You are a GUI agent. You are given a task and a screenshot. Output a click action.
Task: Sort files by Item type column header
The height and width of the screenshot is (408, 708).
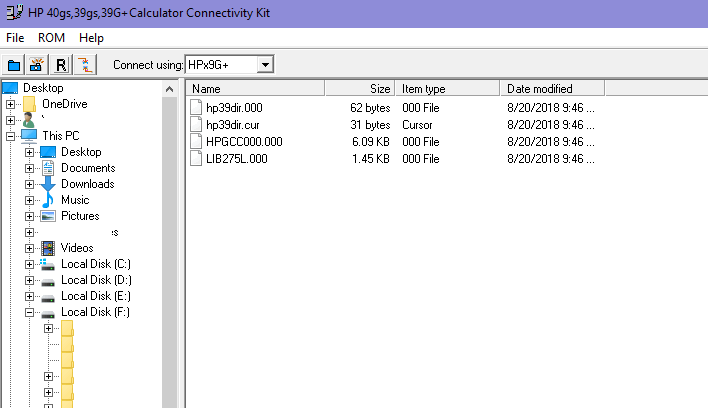click(x=448, y=88)
